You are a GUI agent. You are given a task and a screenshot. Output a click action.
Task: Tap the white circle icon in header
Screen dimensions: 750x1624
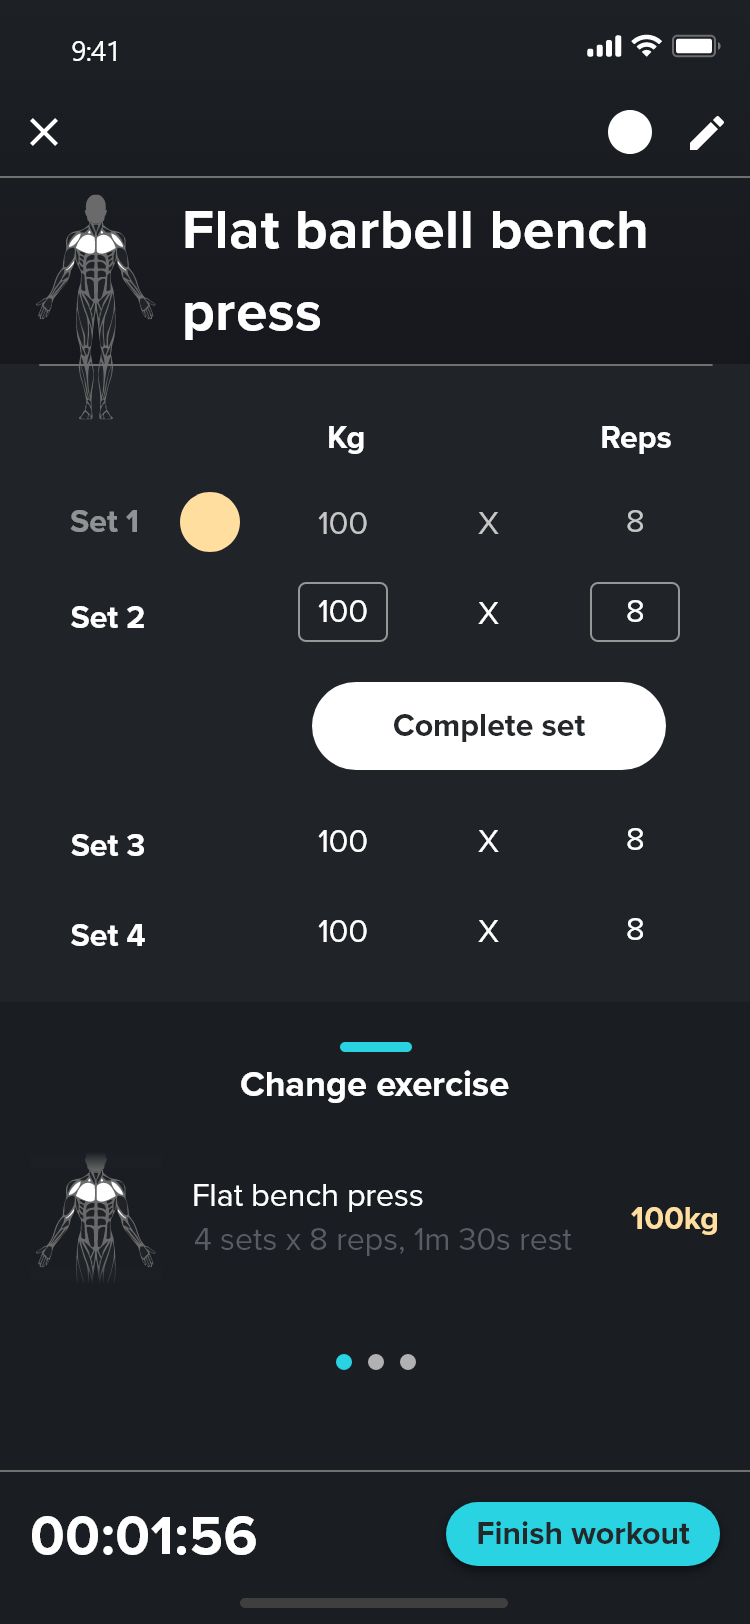click(630, 132)
